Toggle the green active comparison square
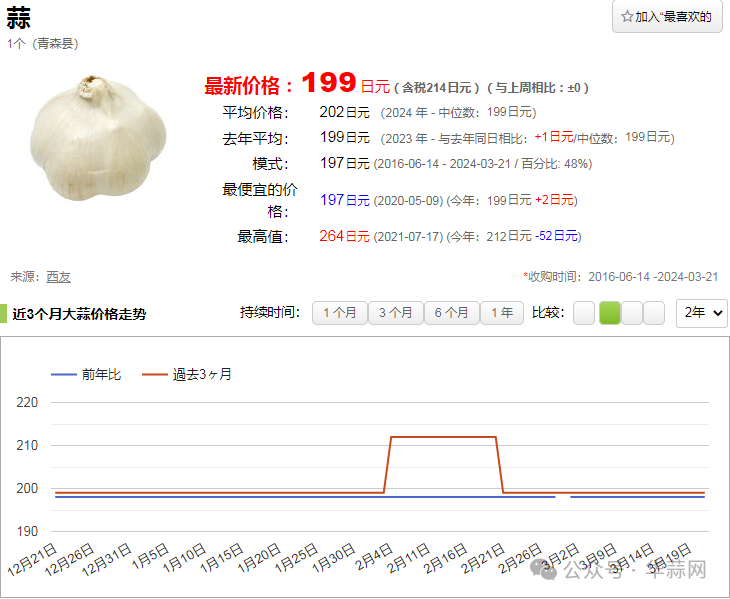Viewport: 730px width, 599px height. click(x=609, y=313)
